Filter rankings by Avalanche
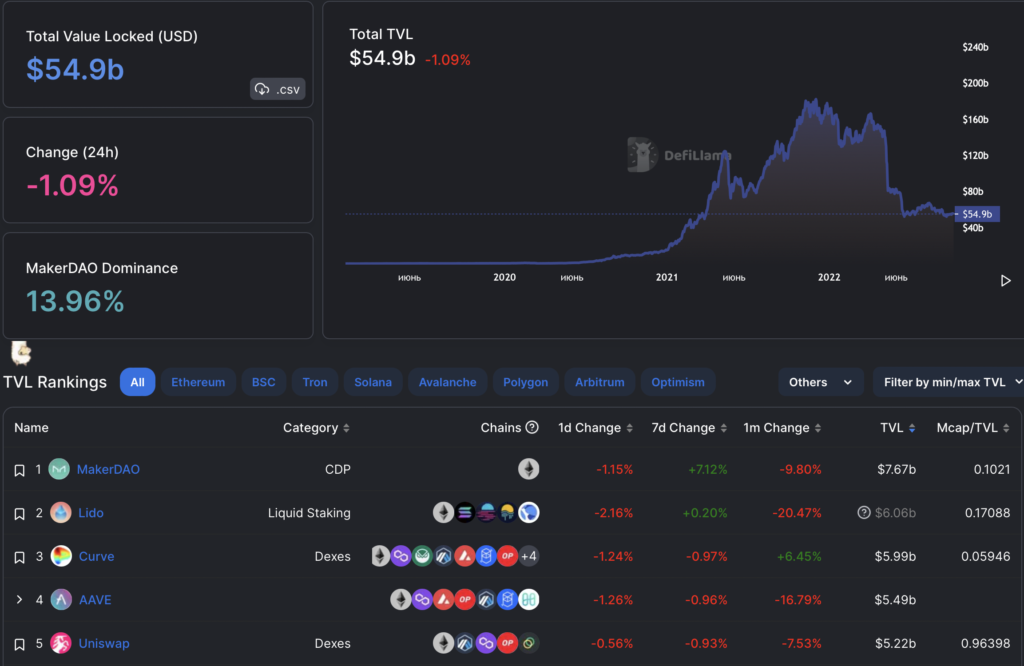The image size is (1024, 666). tap(447, 382)
